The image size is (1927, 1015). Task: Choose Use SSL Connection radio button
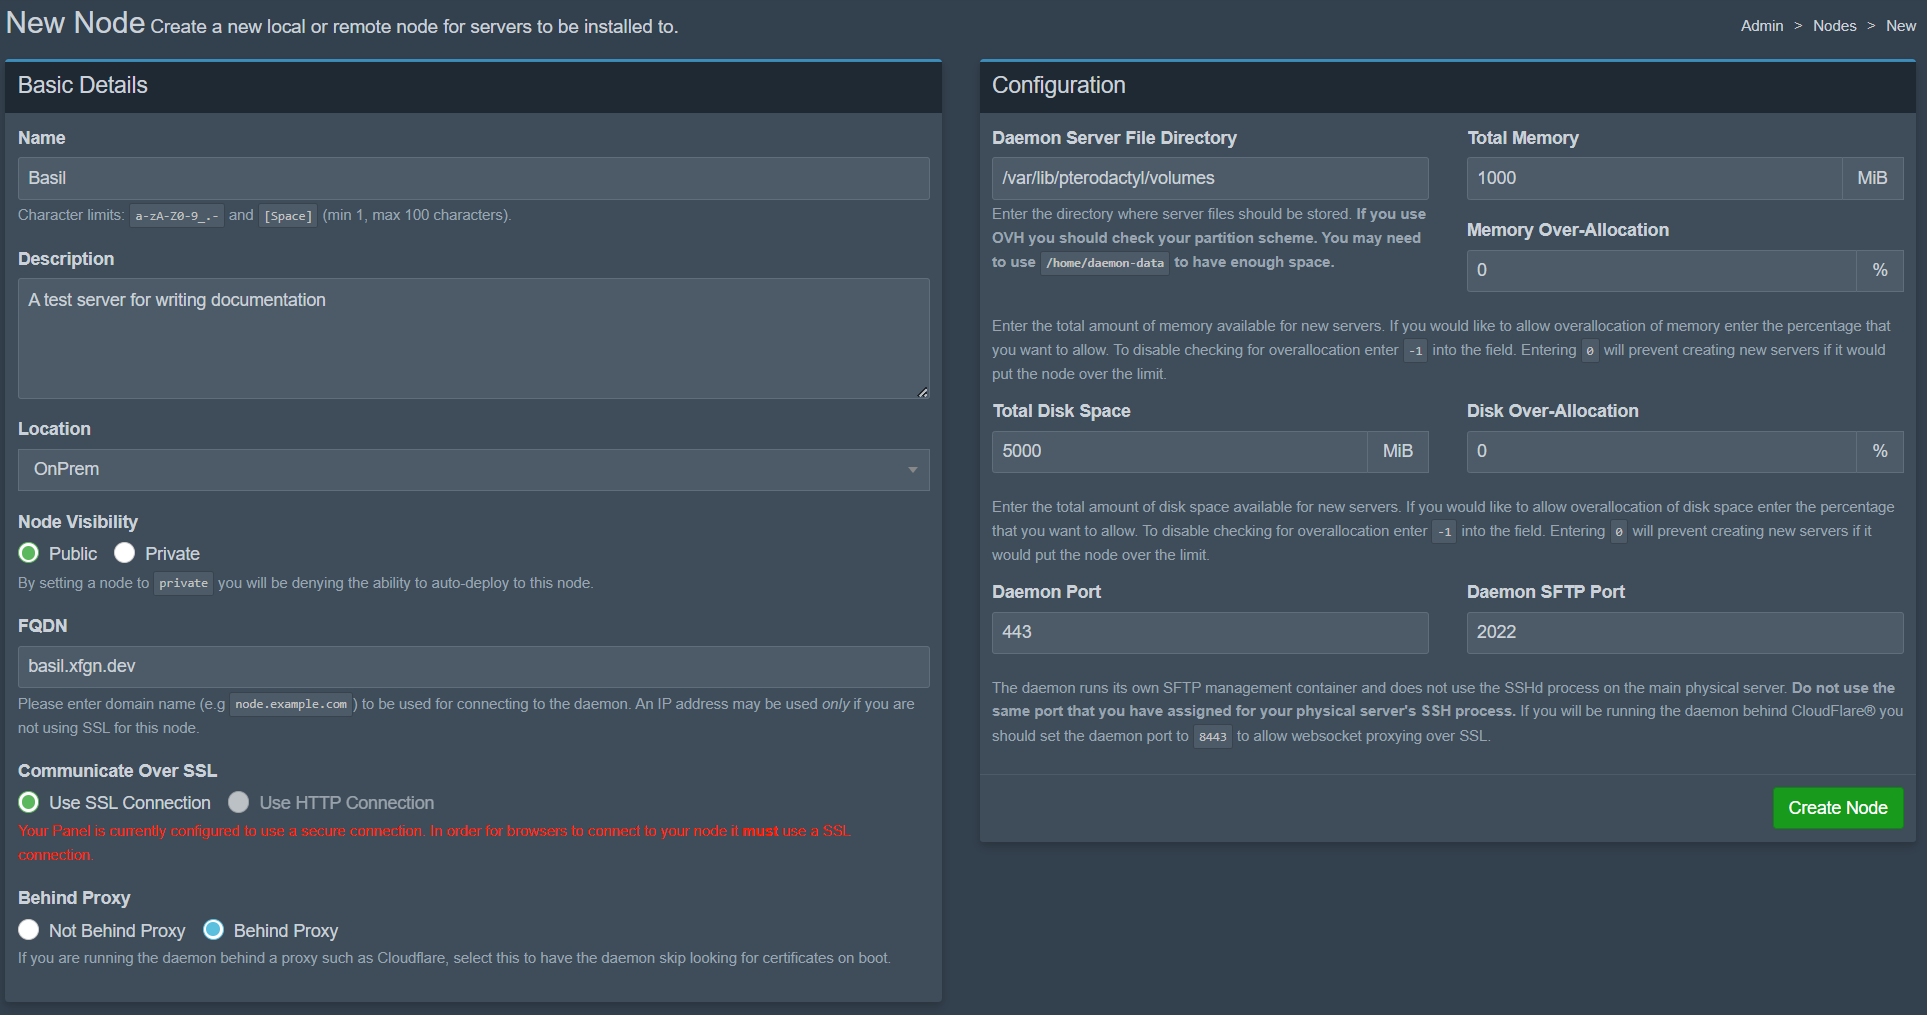pyautogui.click(x=29, y=802)
